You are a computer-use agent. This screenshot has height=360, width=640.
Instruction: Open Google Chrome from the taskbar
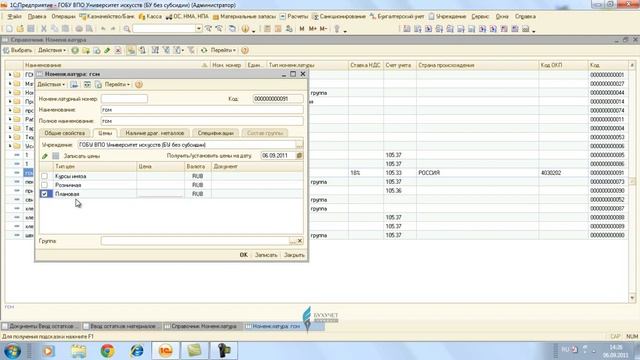pyautogui.click(x=108, y=351)
